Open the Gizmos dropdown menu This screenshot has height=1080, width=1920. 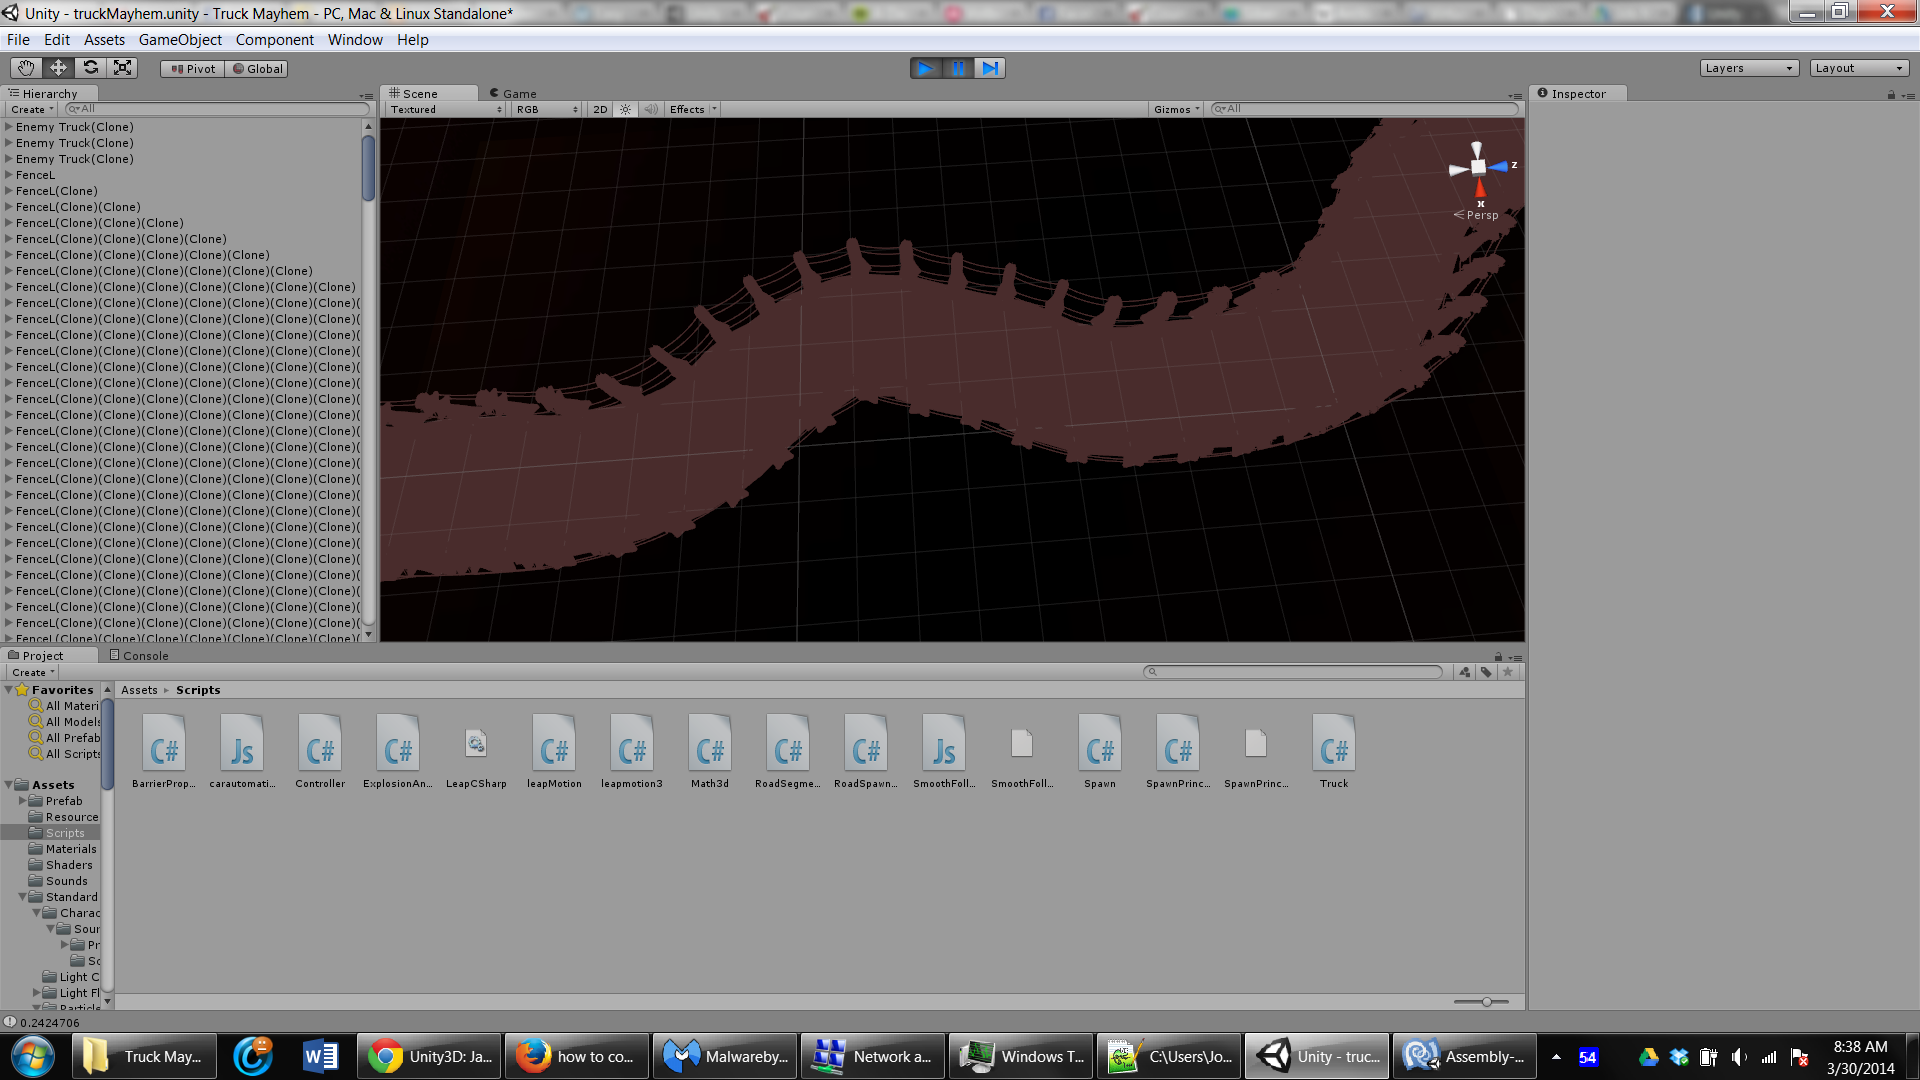click(1176, 109)
